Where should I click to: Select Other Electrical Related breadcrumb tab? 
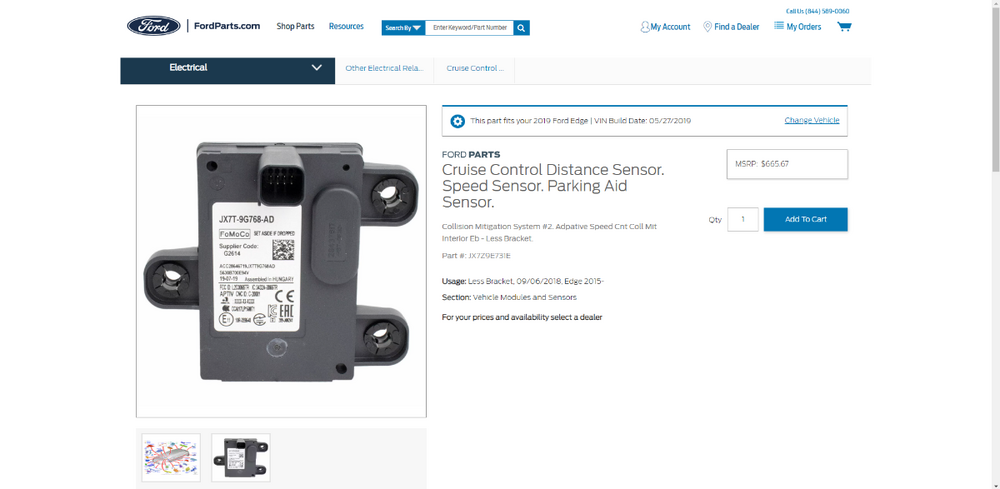[x=385, y=68]
